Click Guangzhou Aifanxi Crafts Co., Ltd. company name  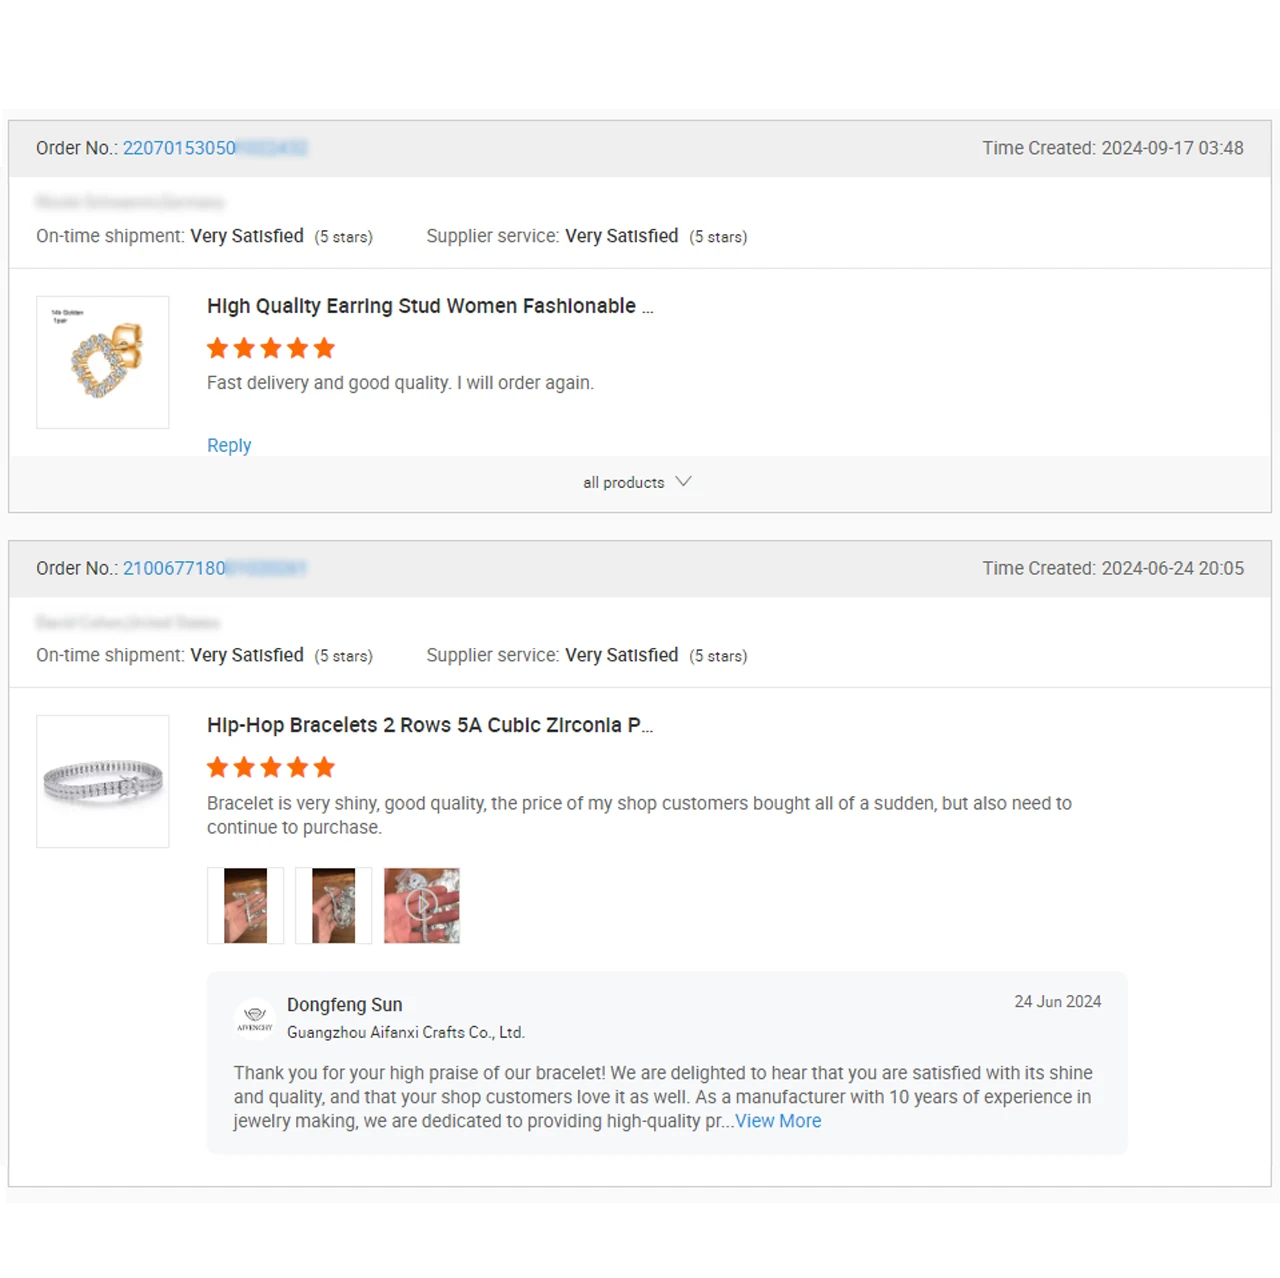[405, 1032]
